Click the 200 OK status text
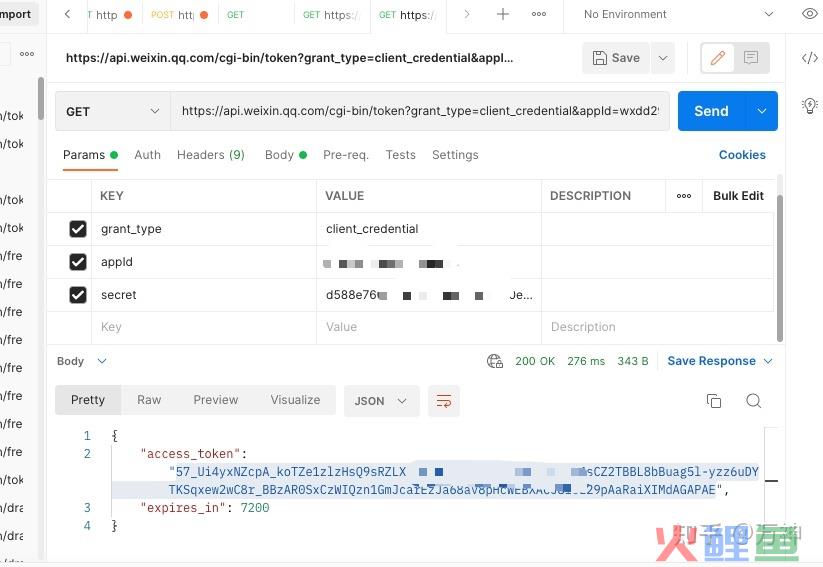Screen dimensions: 823x567 click(535, 361)
